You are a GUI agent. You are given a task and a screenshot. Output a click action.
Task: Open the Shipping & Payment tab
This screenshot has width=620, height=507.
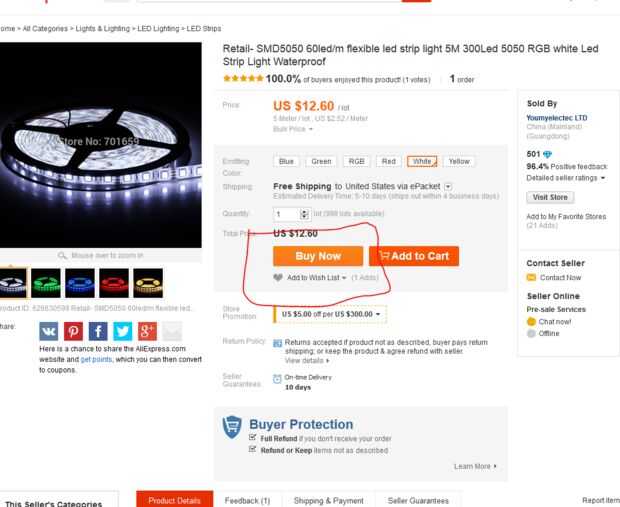tap(327, 499)
